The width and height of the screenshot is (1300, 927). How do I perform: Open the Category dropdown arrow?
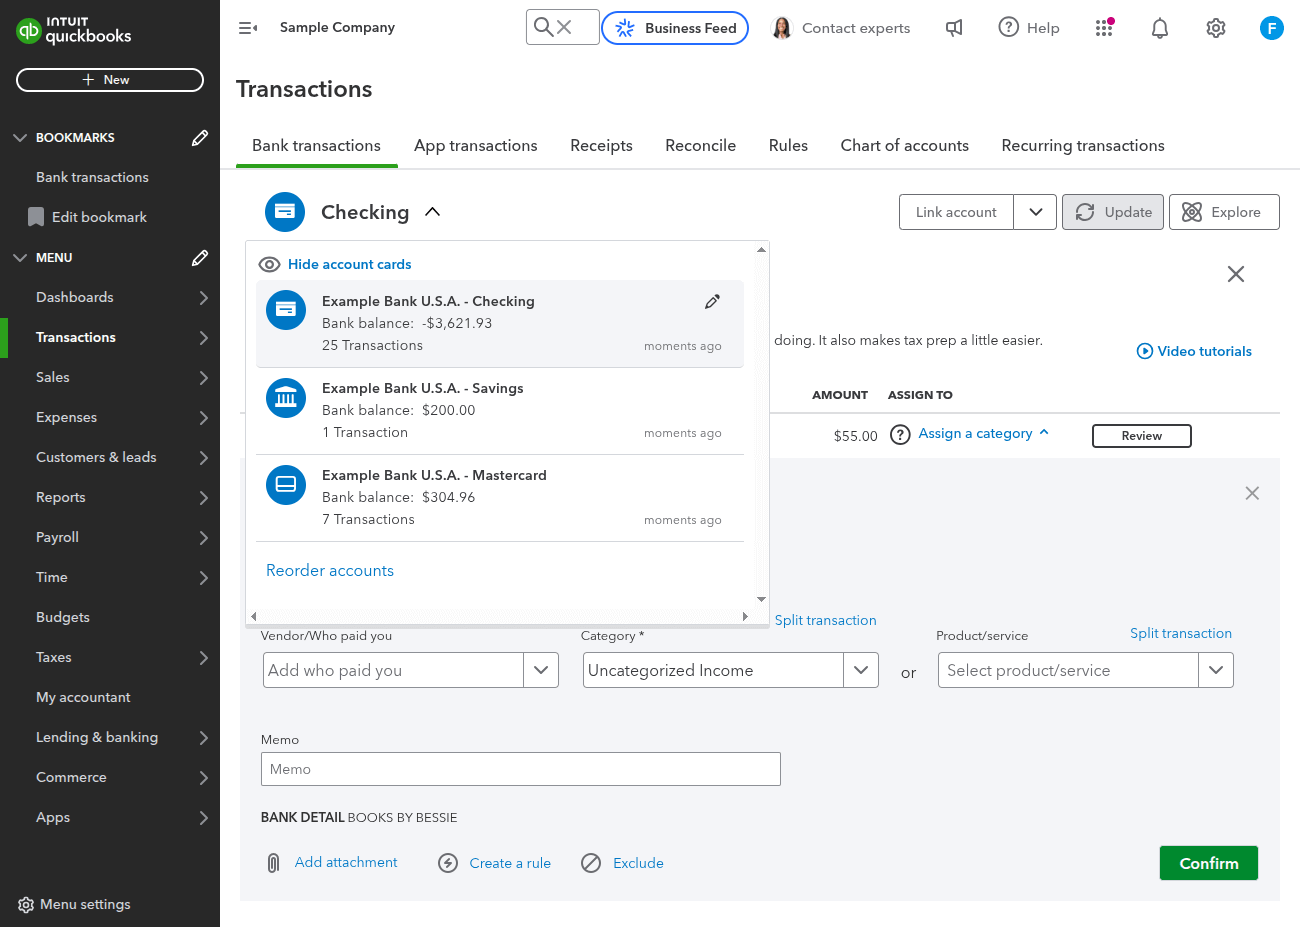861,670
